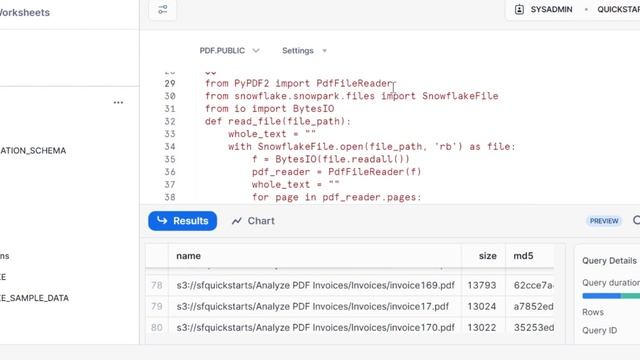
Task: Click the Rows label in Query Details
Action: [593, 312]
